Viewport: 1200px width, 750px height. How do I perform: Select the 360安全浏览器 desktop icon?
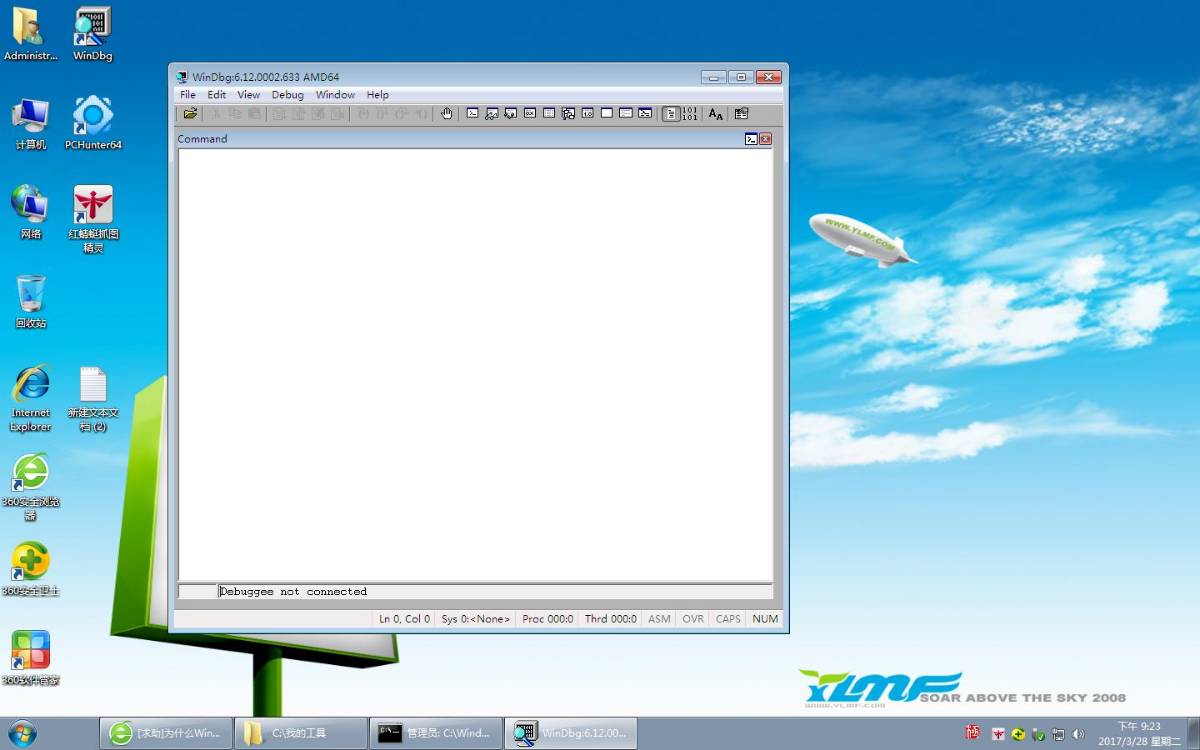click(x=30, y=487)
